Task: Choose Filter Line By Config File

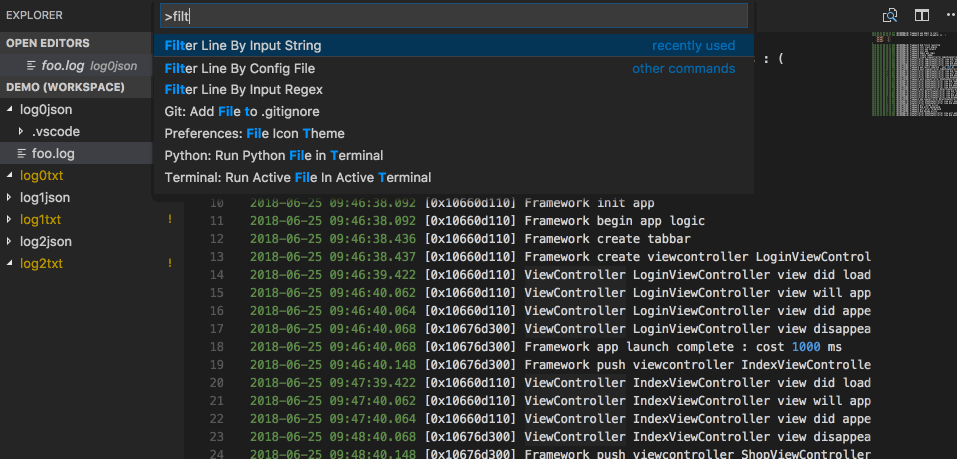Action: [x=453, y=68]
